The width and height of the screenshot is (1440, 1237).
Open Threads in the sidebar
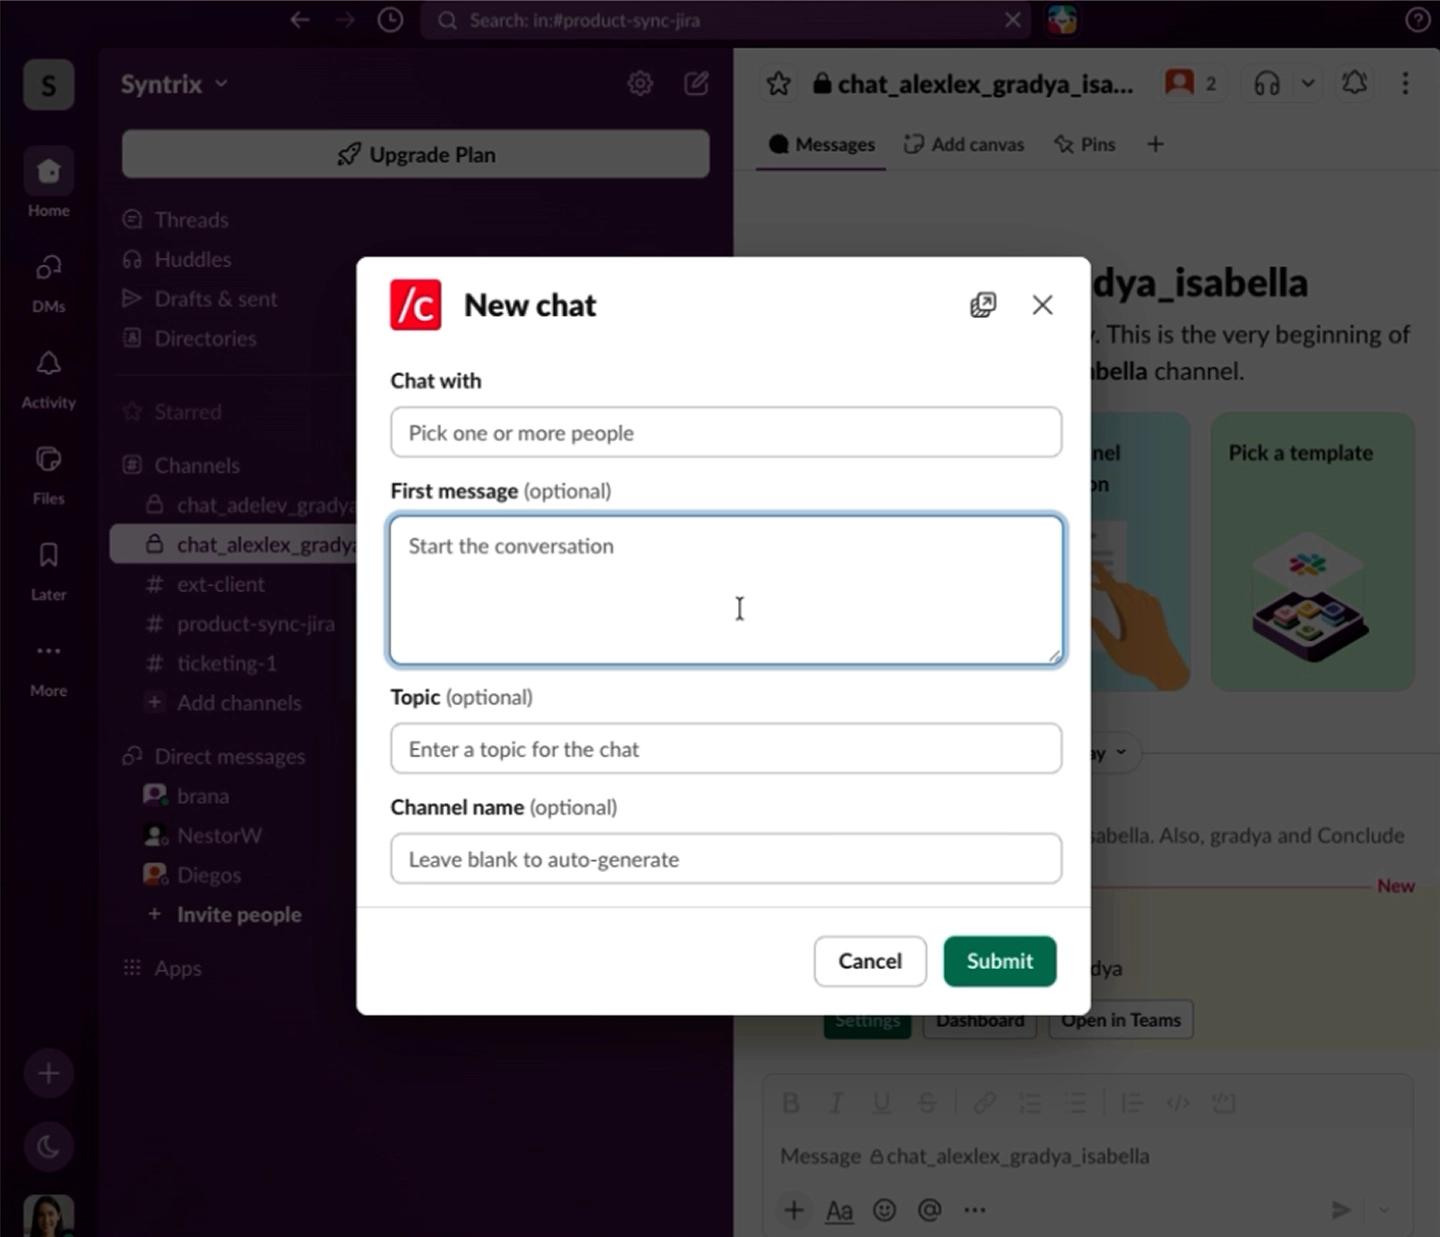coord(191,219)
